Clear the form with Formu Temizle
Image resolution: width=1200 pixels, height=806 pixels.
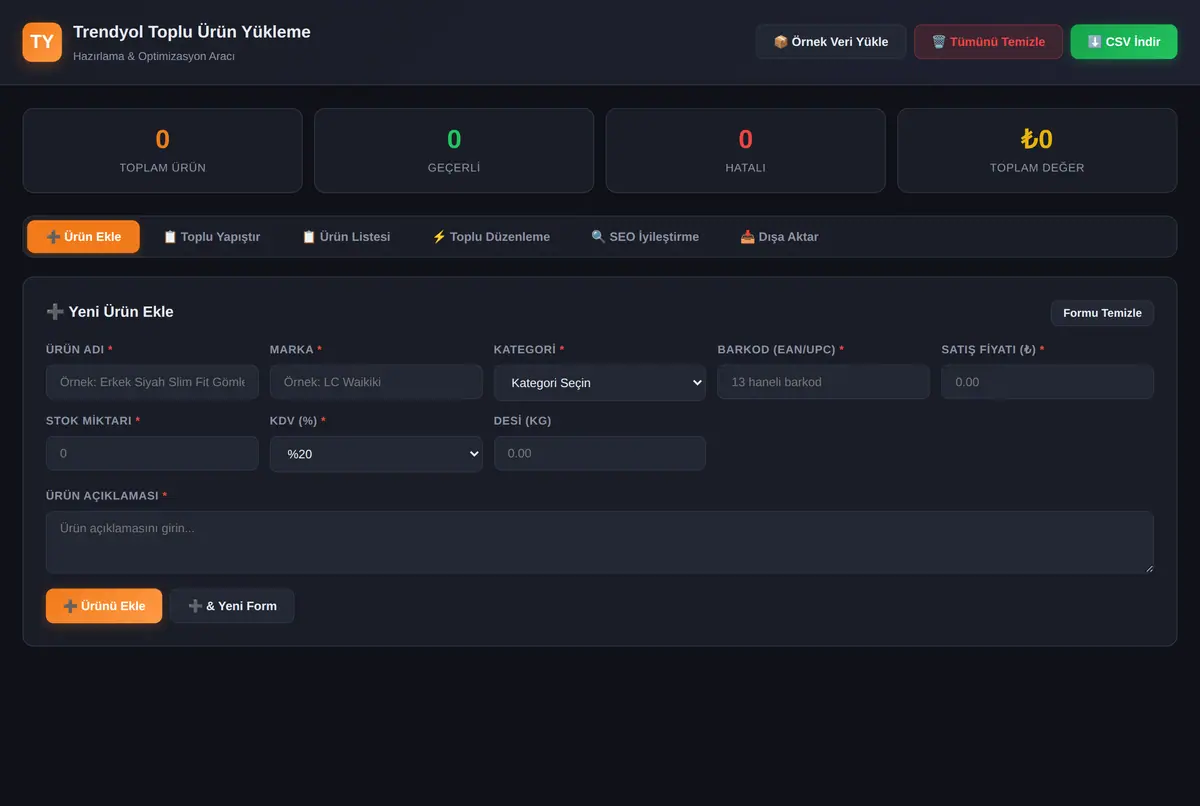[1102, 313]
